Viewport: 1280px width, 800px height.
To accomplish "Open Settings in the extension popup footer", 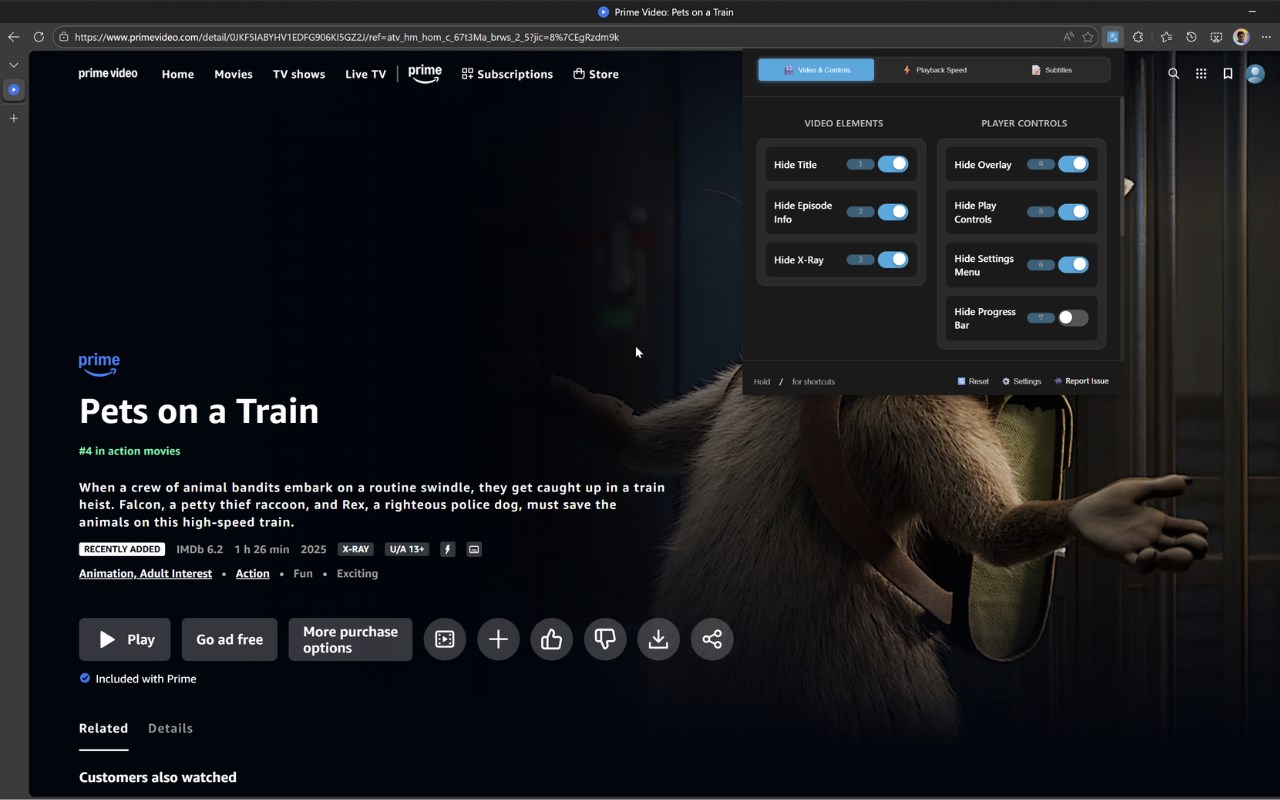I will pyautogui.click(x=1022, y=381).
